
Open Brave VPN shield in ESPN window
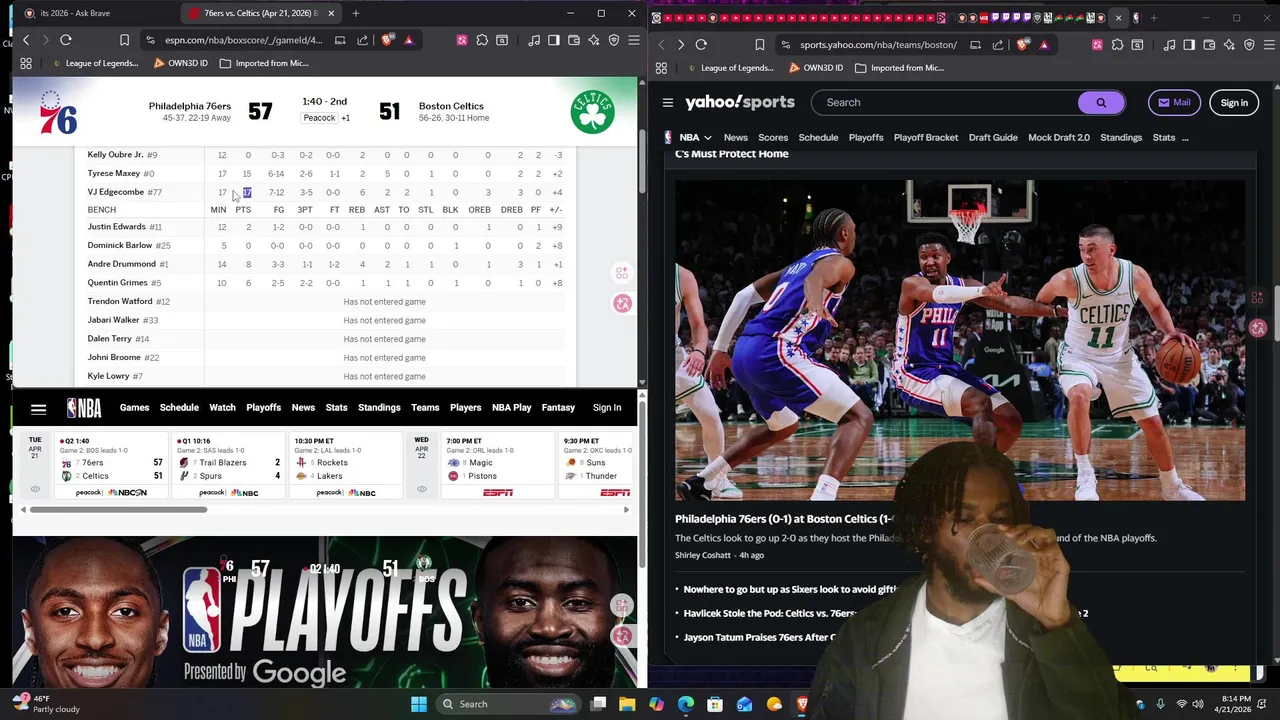click(614, 40)
